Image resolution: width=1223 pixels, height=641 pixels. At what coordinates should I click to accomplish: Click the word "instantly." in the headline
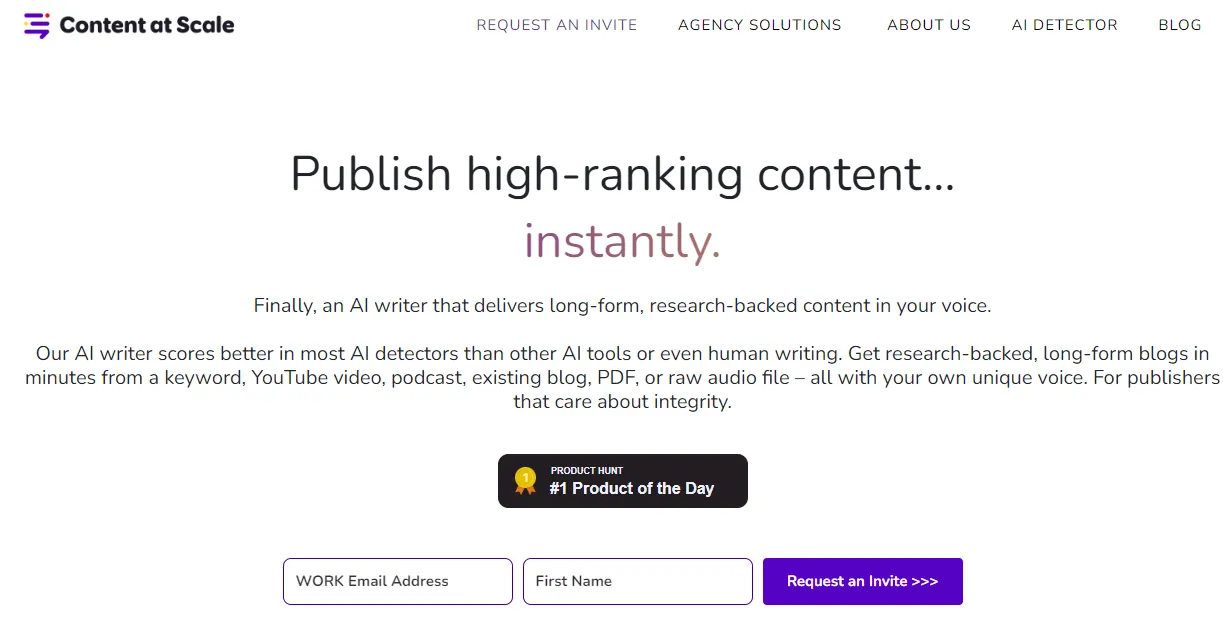click(x=622, y=241)
